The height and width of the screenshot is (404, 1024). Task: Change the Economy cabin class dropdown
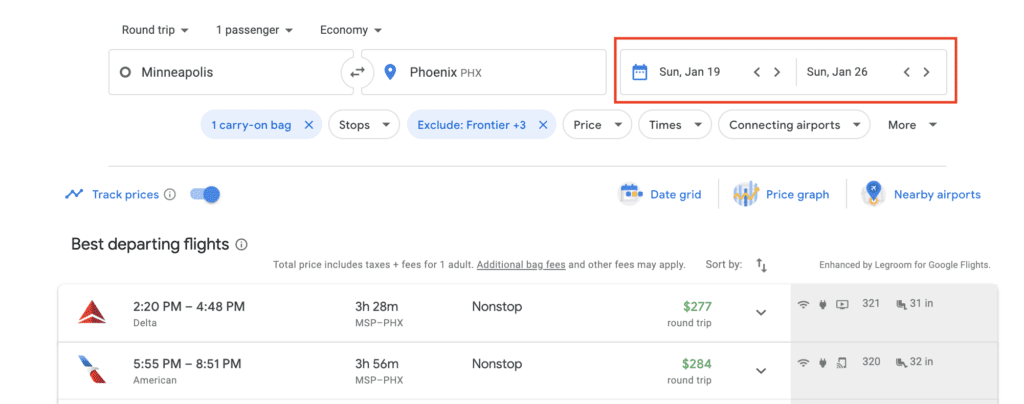coord(350,30)
